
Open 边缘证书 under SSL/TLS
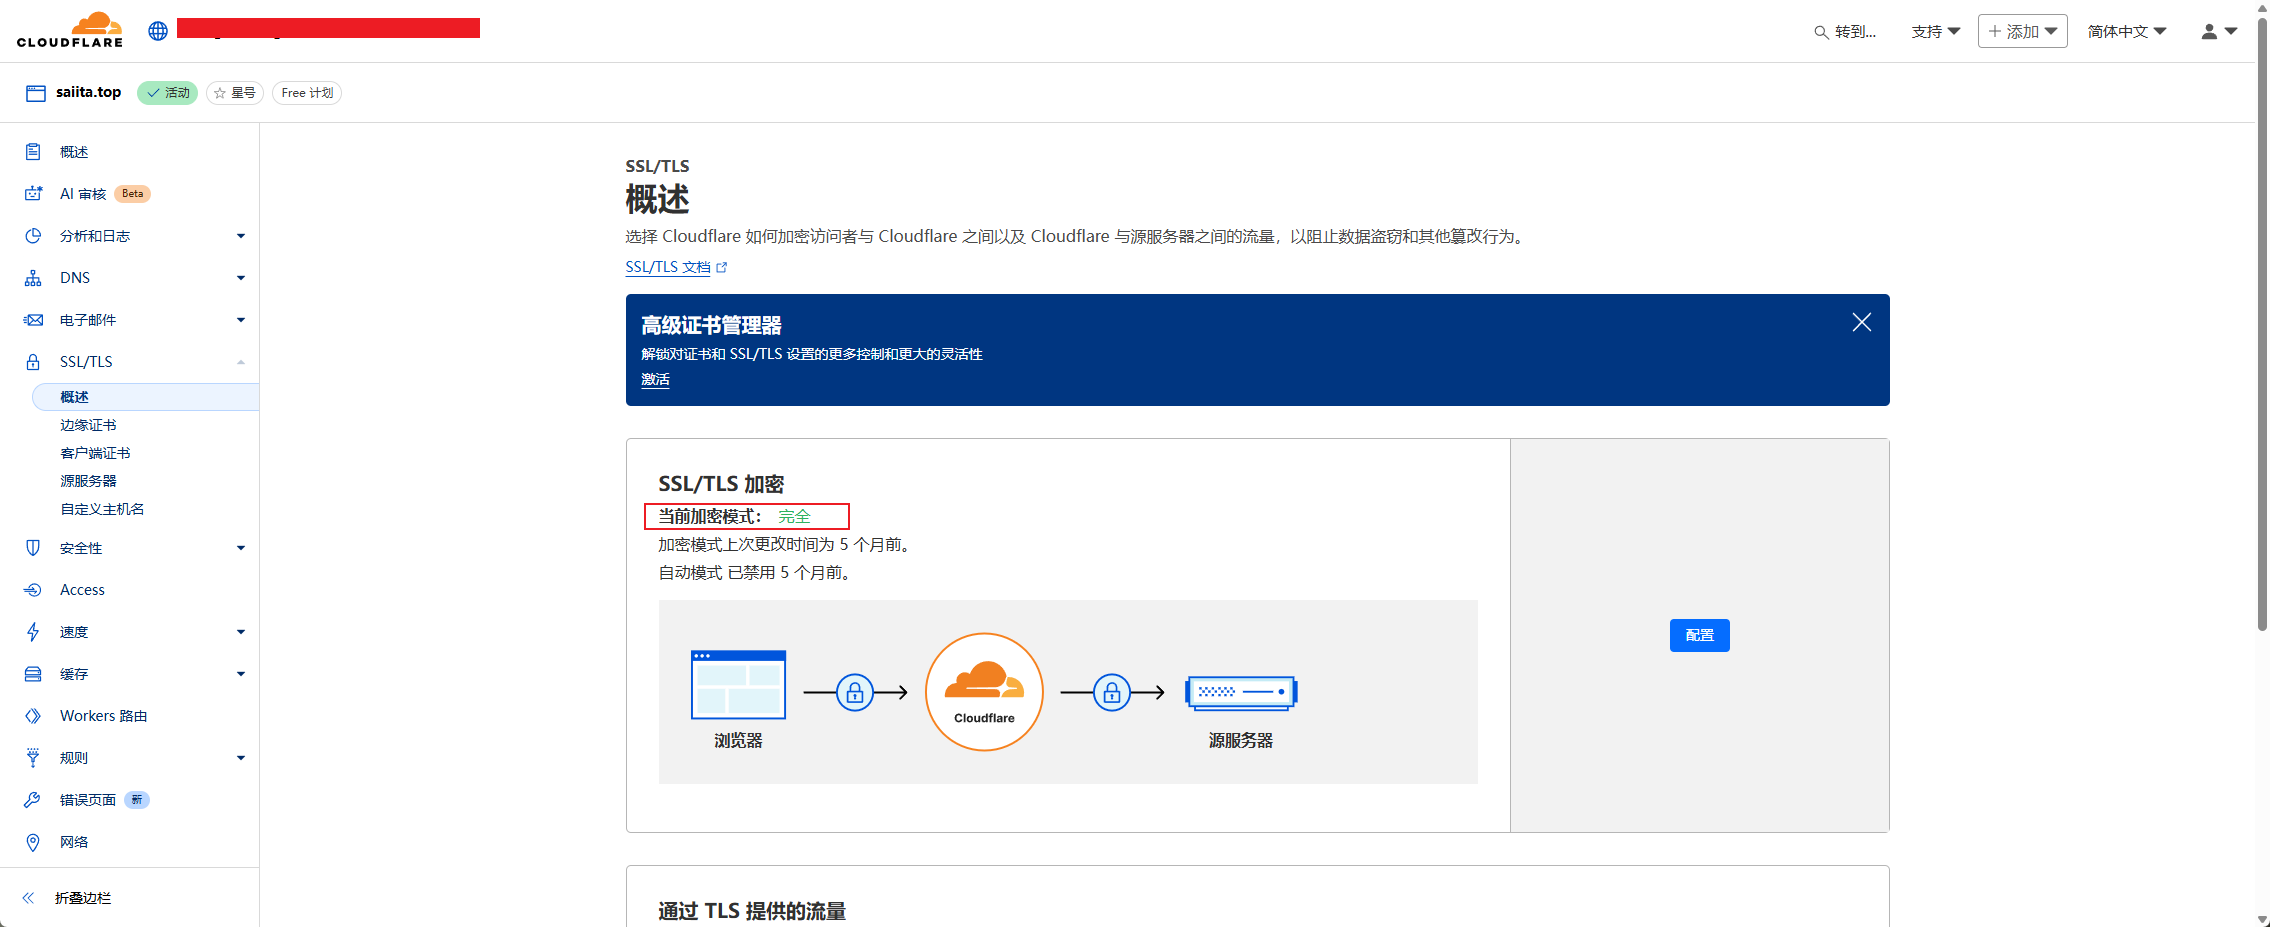click(88, 425)
